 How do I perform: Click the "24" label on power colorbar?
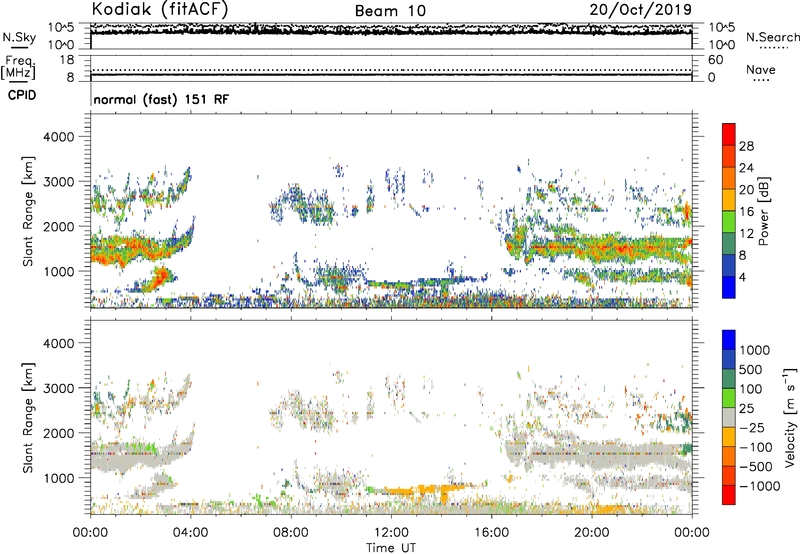coord(746,168)
